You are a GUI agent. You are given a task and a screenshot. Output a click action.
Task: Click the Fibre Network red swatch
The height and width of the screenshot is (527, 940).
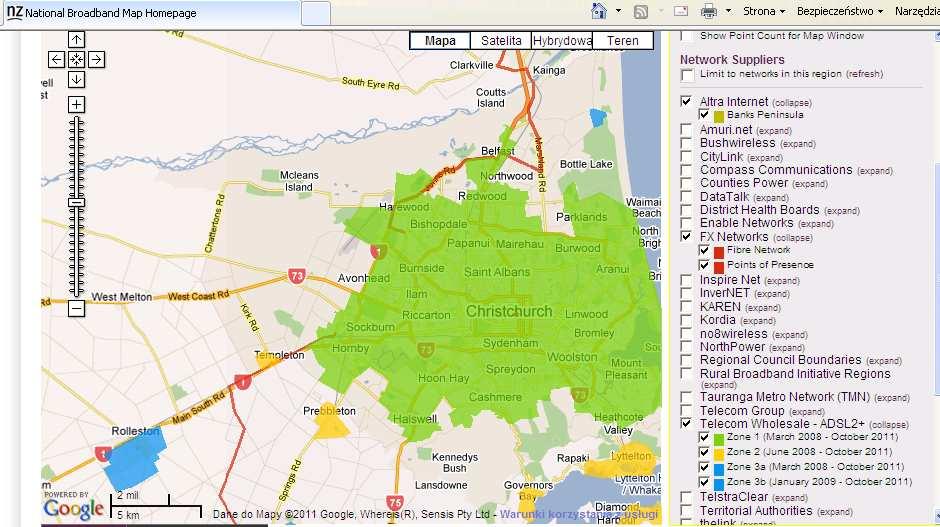click(x=719, y=252)
